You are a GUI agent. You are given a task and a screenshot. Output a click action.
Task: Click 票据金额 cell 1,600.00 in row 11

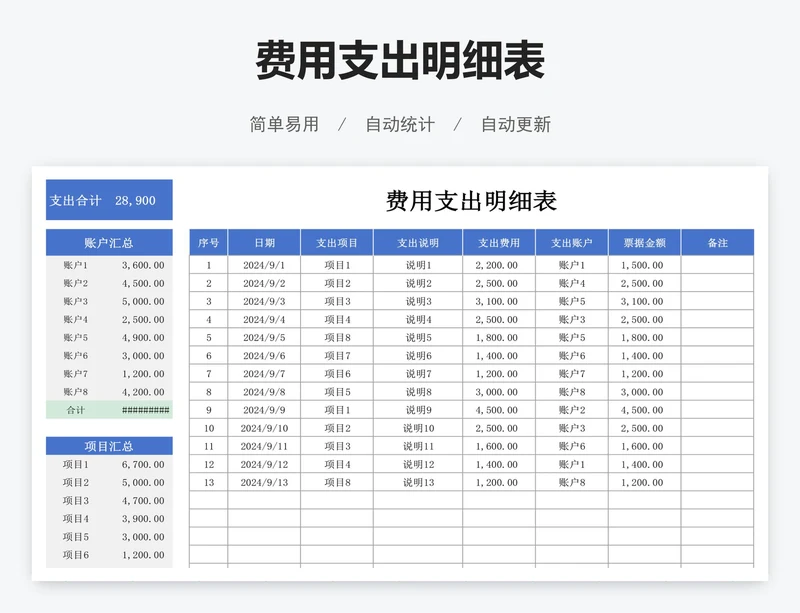tap(644, 446)
